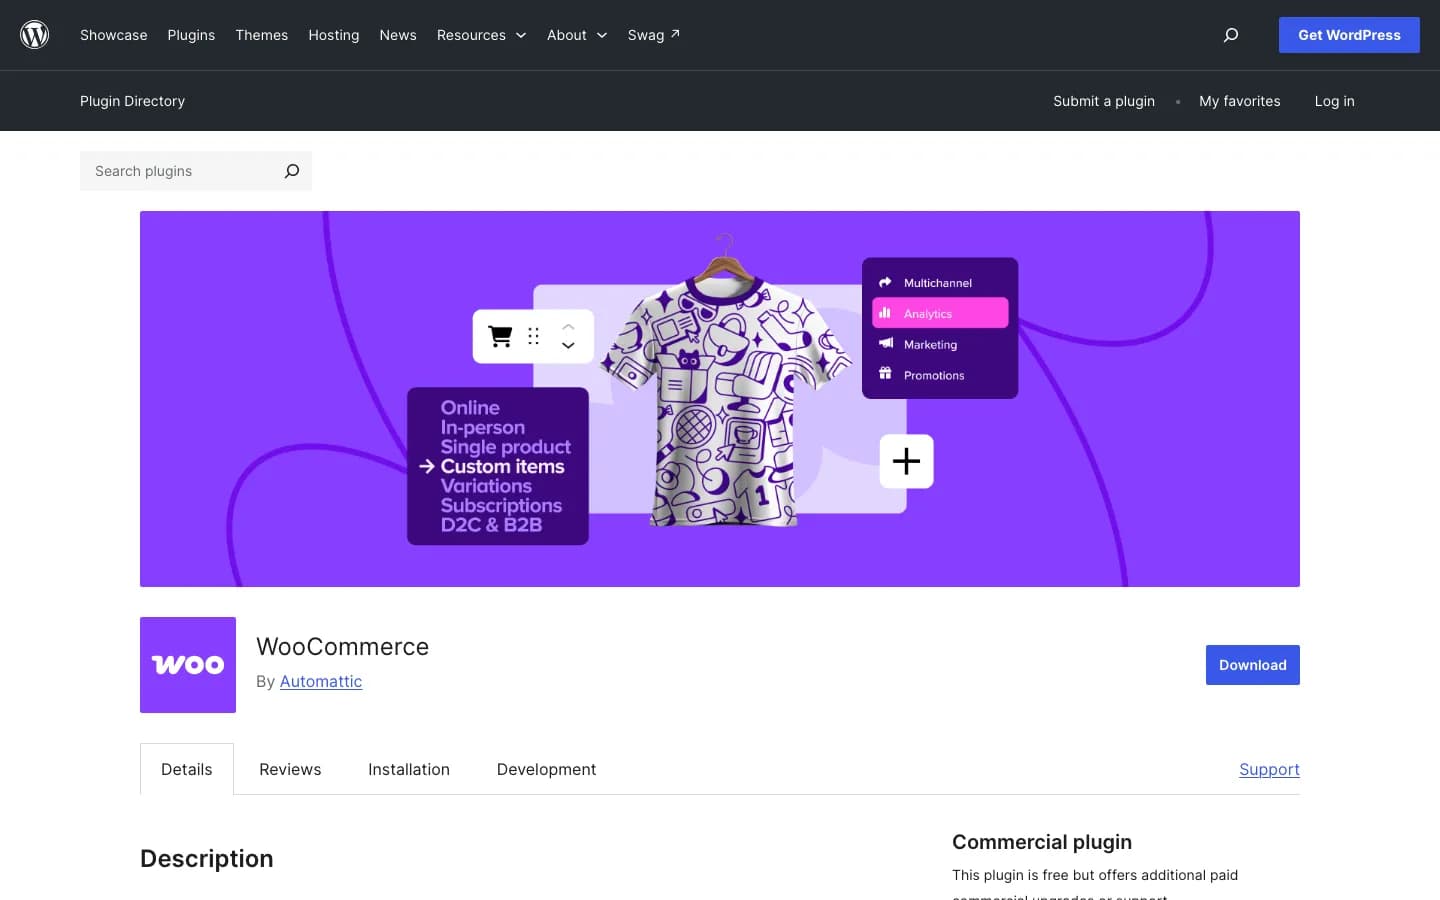Click the WordPress logo icon
1440x900 pixels.
(x=35, y=35)
